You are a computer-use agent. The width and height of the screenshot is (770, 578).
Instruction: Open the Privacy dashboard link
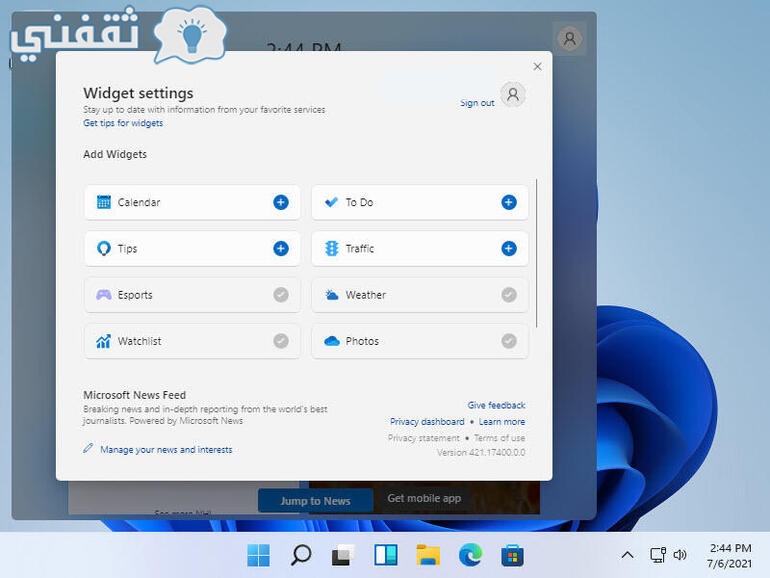(x=427, y=421)
